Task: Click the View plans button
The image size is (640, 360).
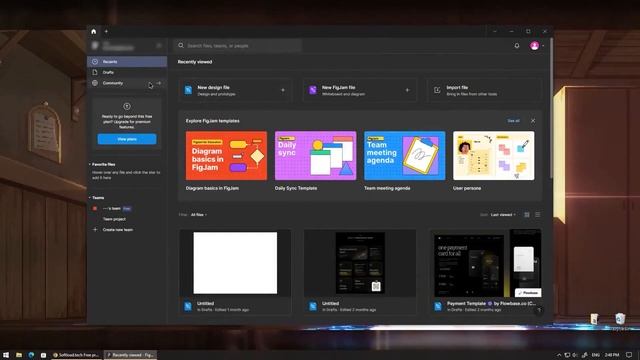Action: pyautogui.click(x=127, y=139)
